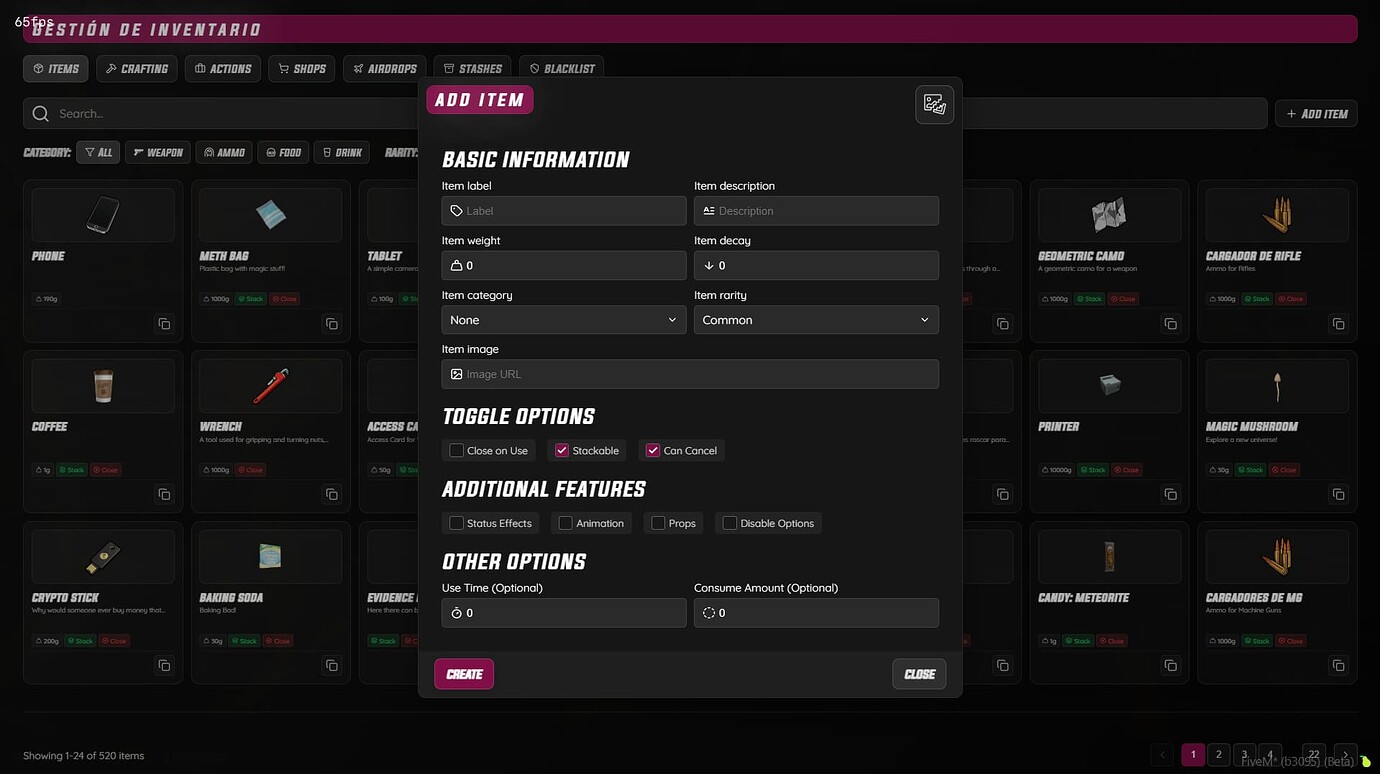
Task: Click the image picker icon in Add Item header
Action: pyautogui.click(x=933, y=103)
